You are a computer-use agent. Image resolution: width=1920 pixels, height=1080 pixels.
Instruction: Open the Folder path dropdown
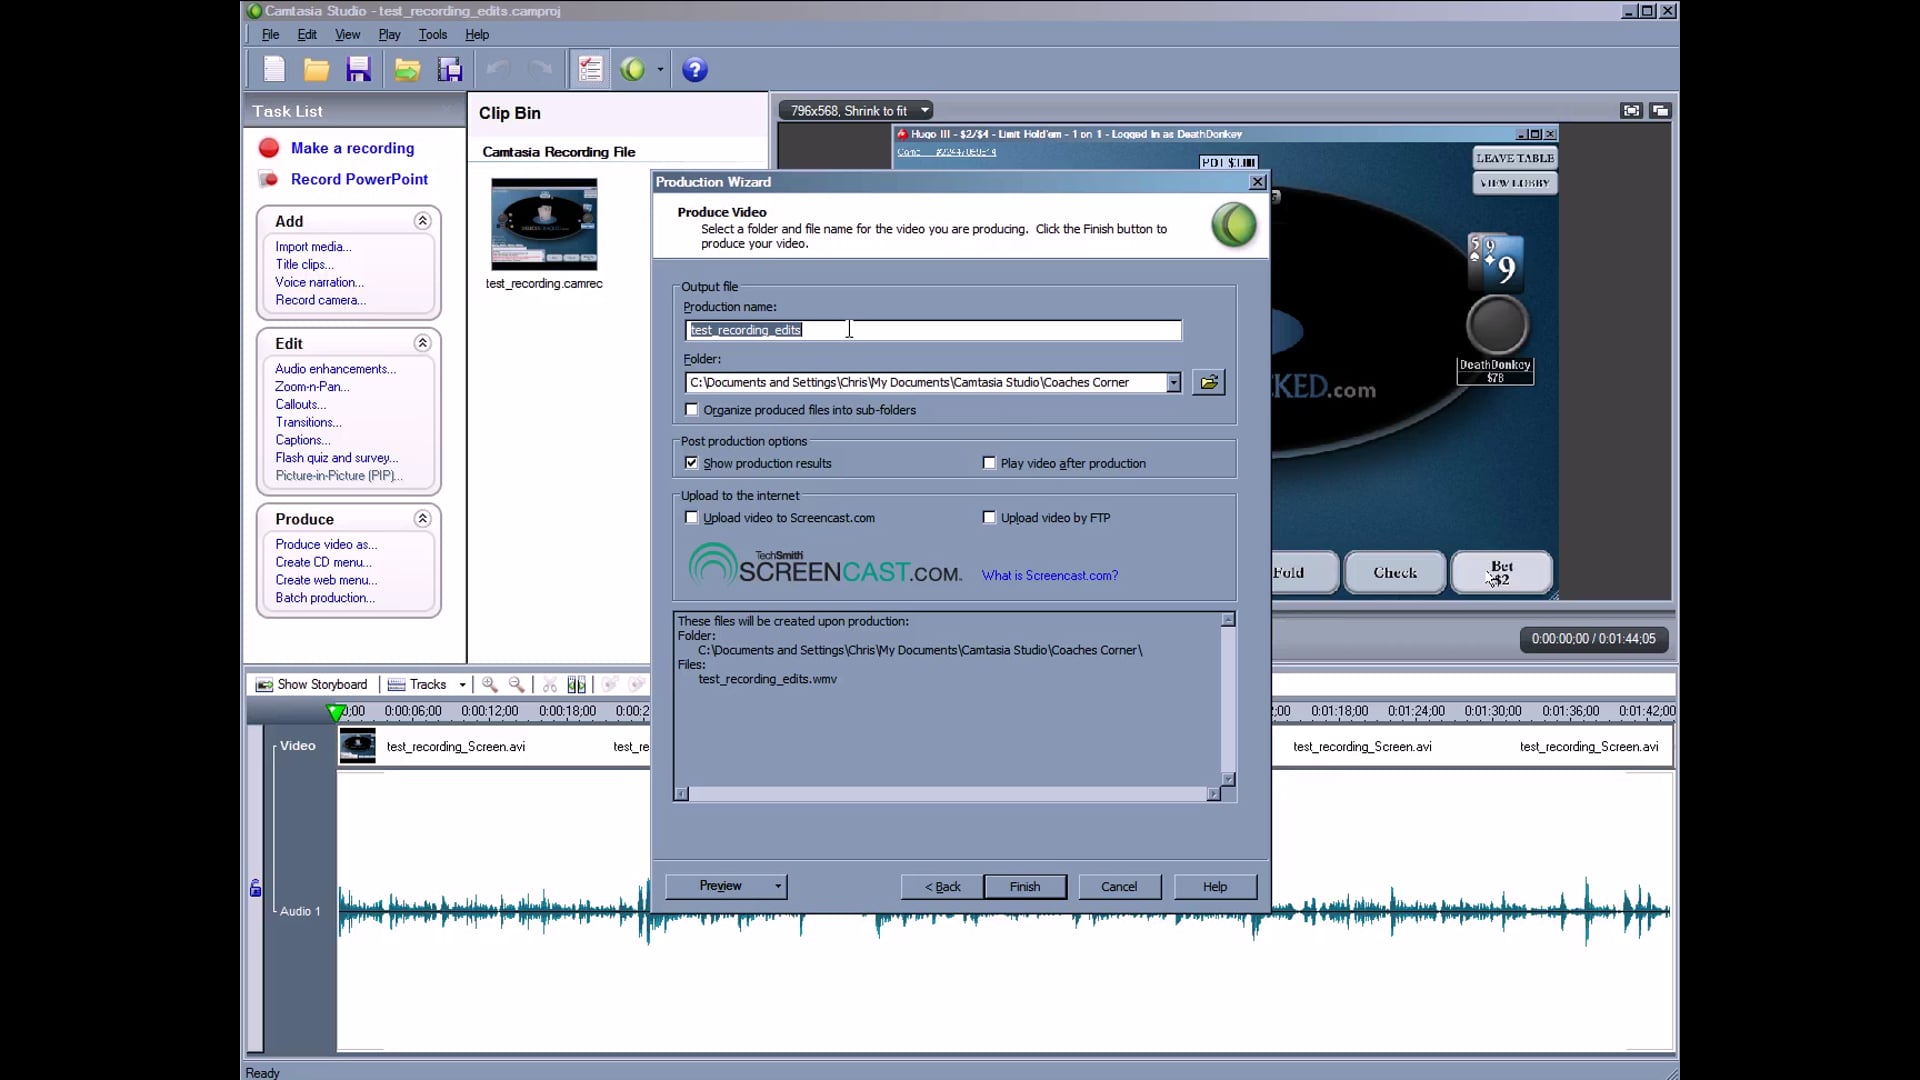click(1173, 383)
